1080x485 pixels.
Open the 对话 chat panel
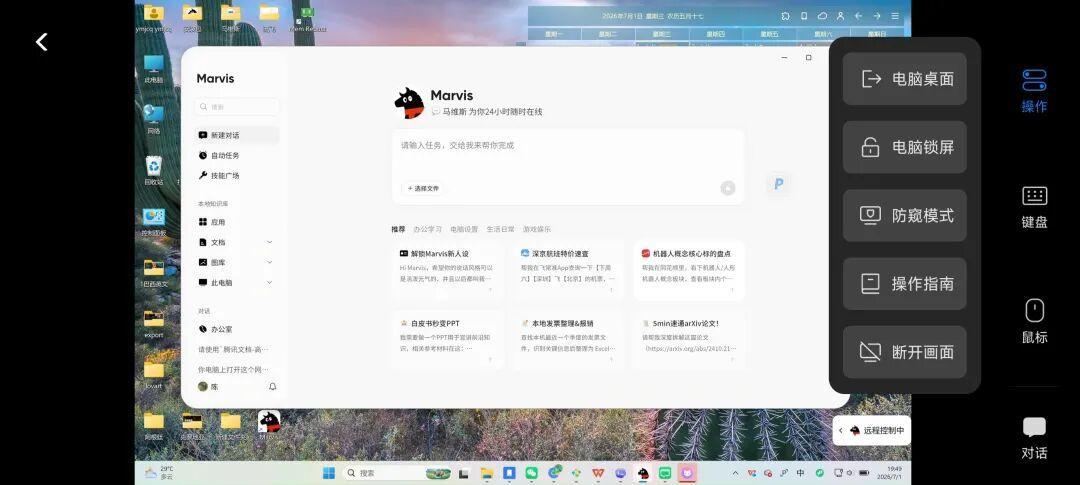tap(1034, 438)
